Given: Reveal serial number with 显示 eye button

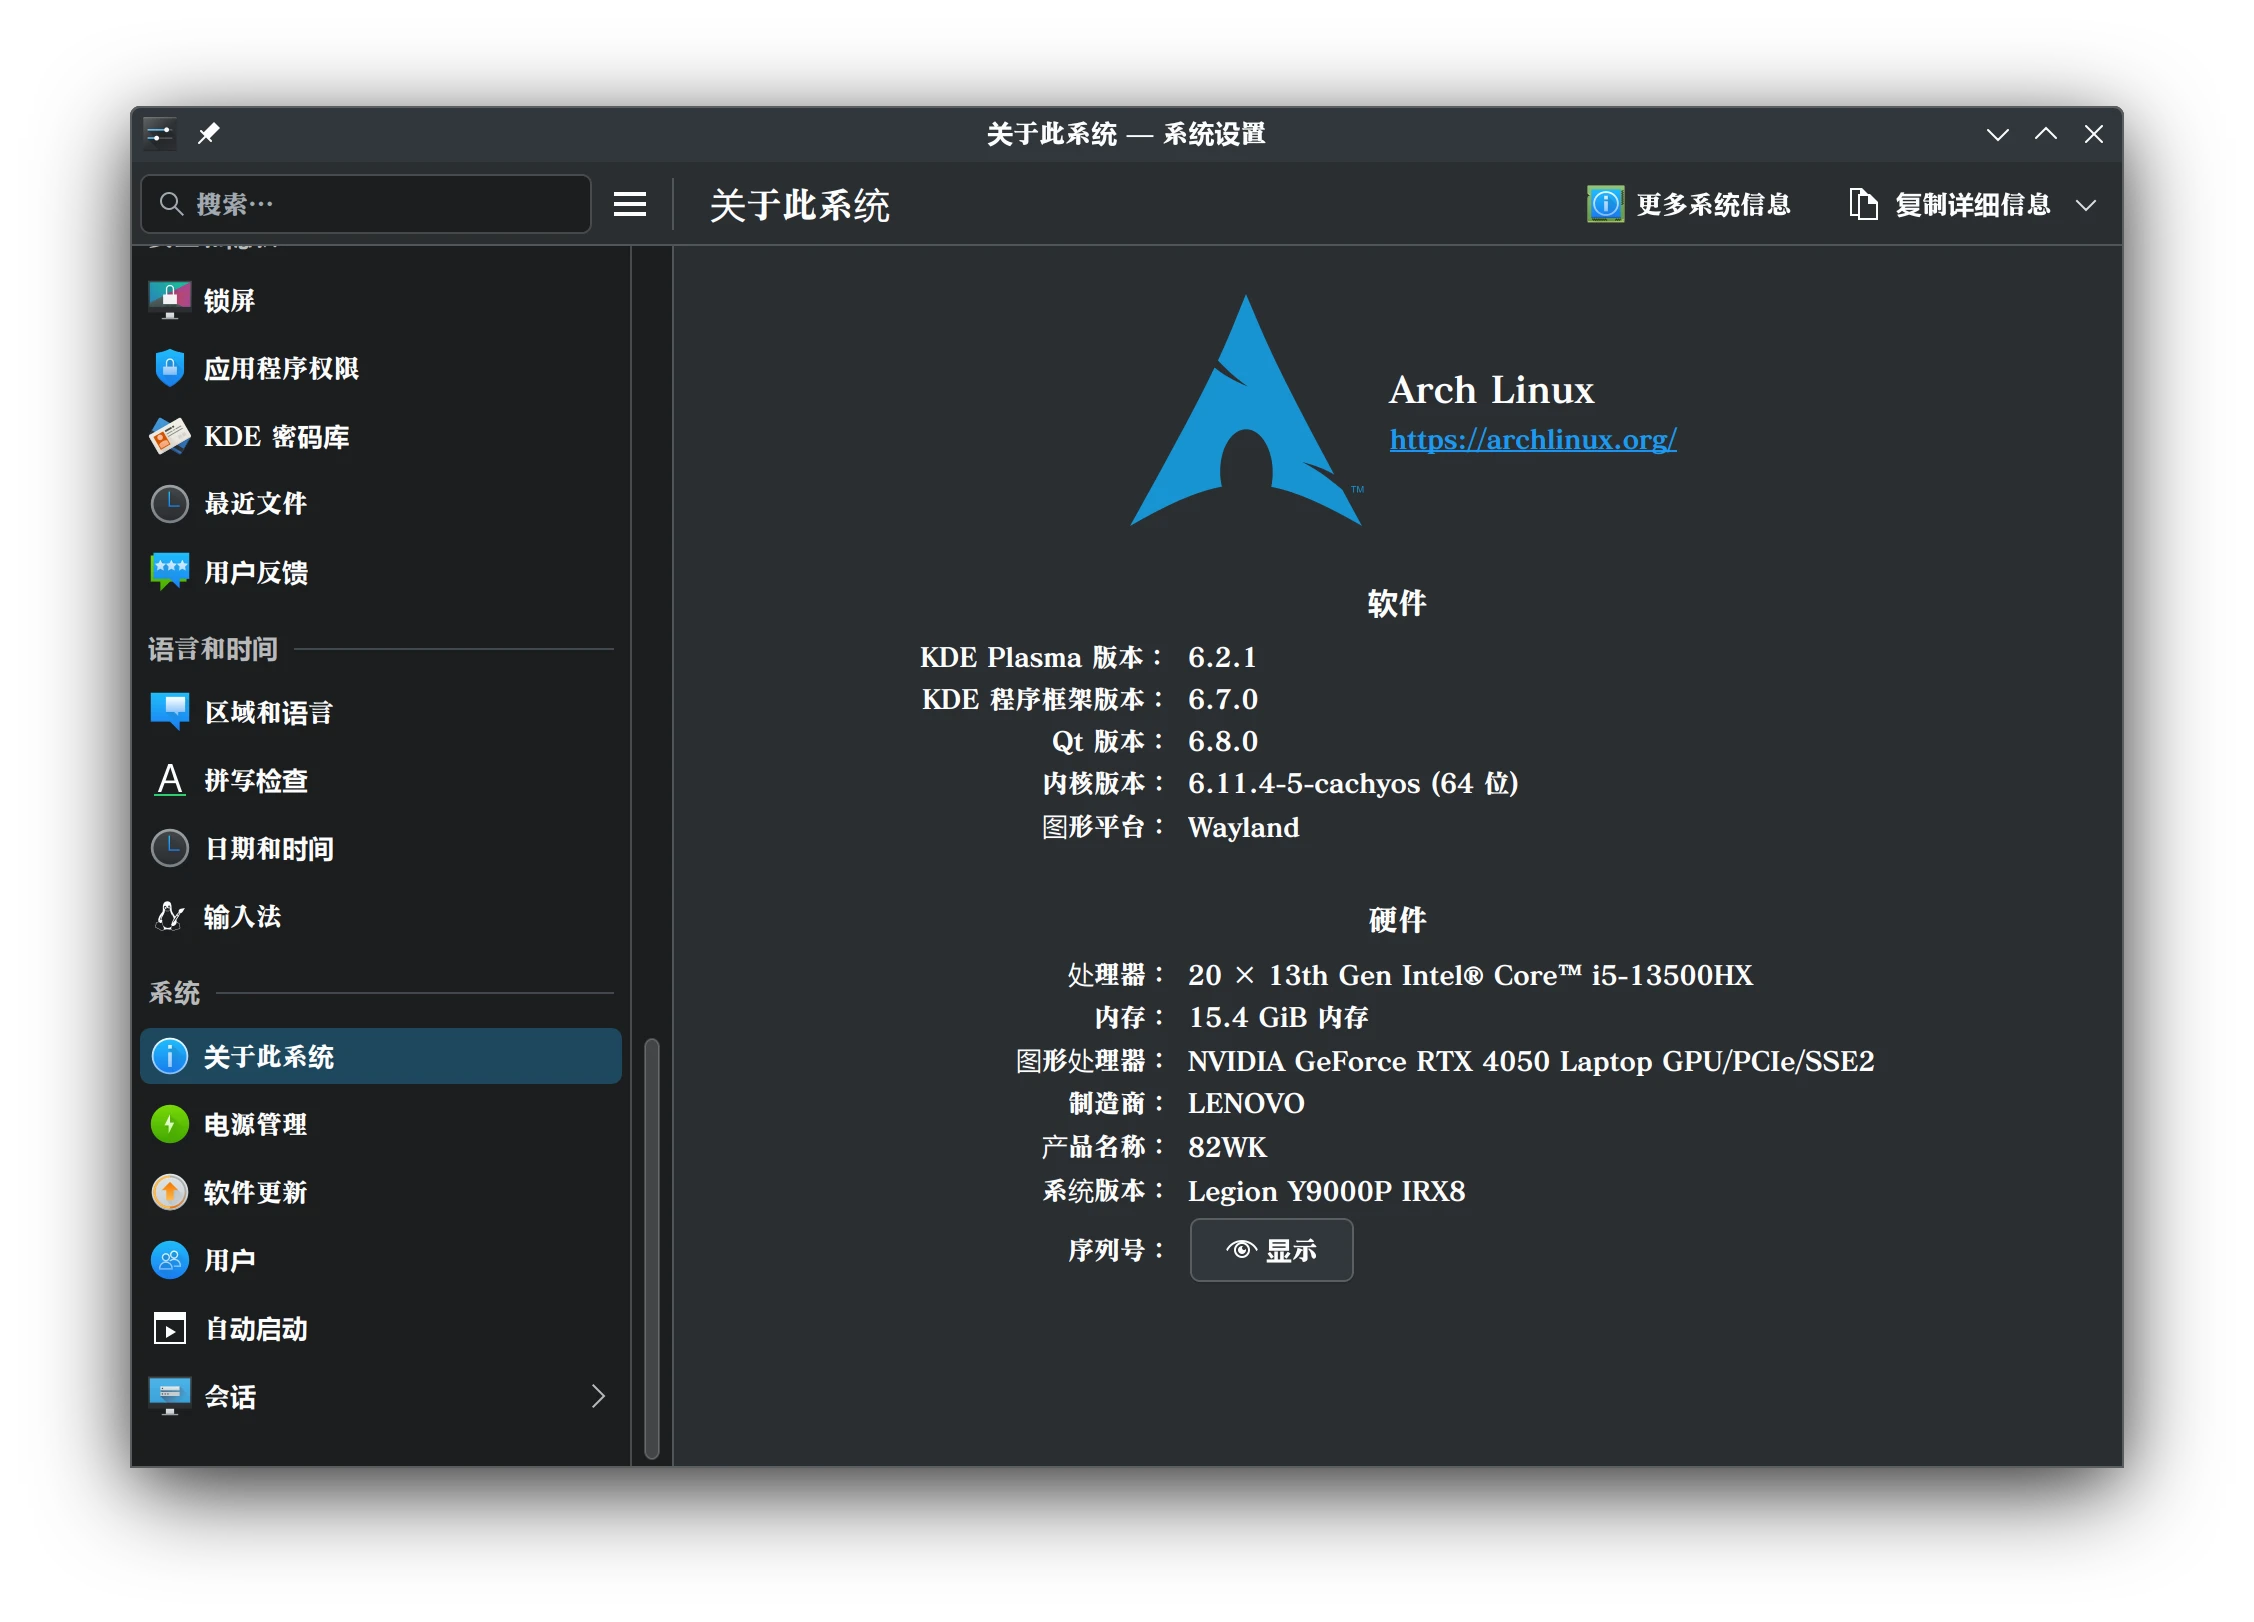Looking at the screenshot, I should (1271, 1250).
